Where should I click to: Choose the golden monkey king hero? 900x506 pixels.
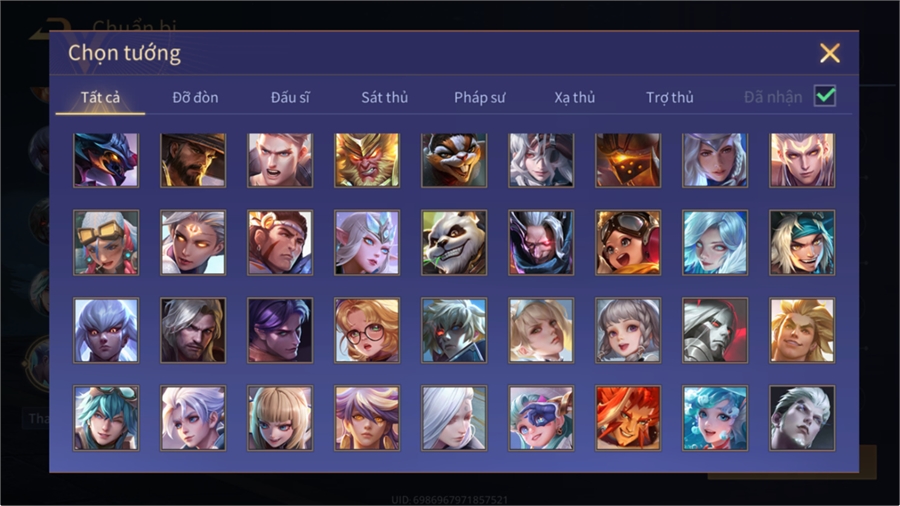367,160
